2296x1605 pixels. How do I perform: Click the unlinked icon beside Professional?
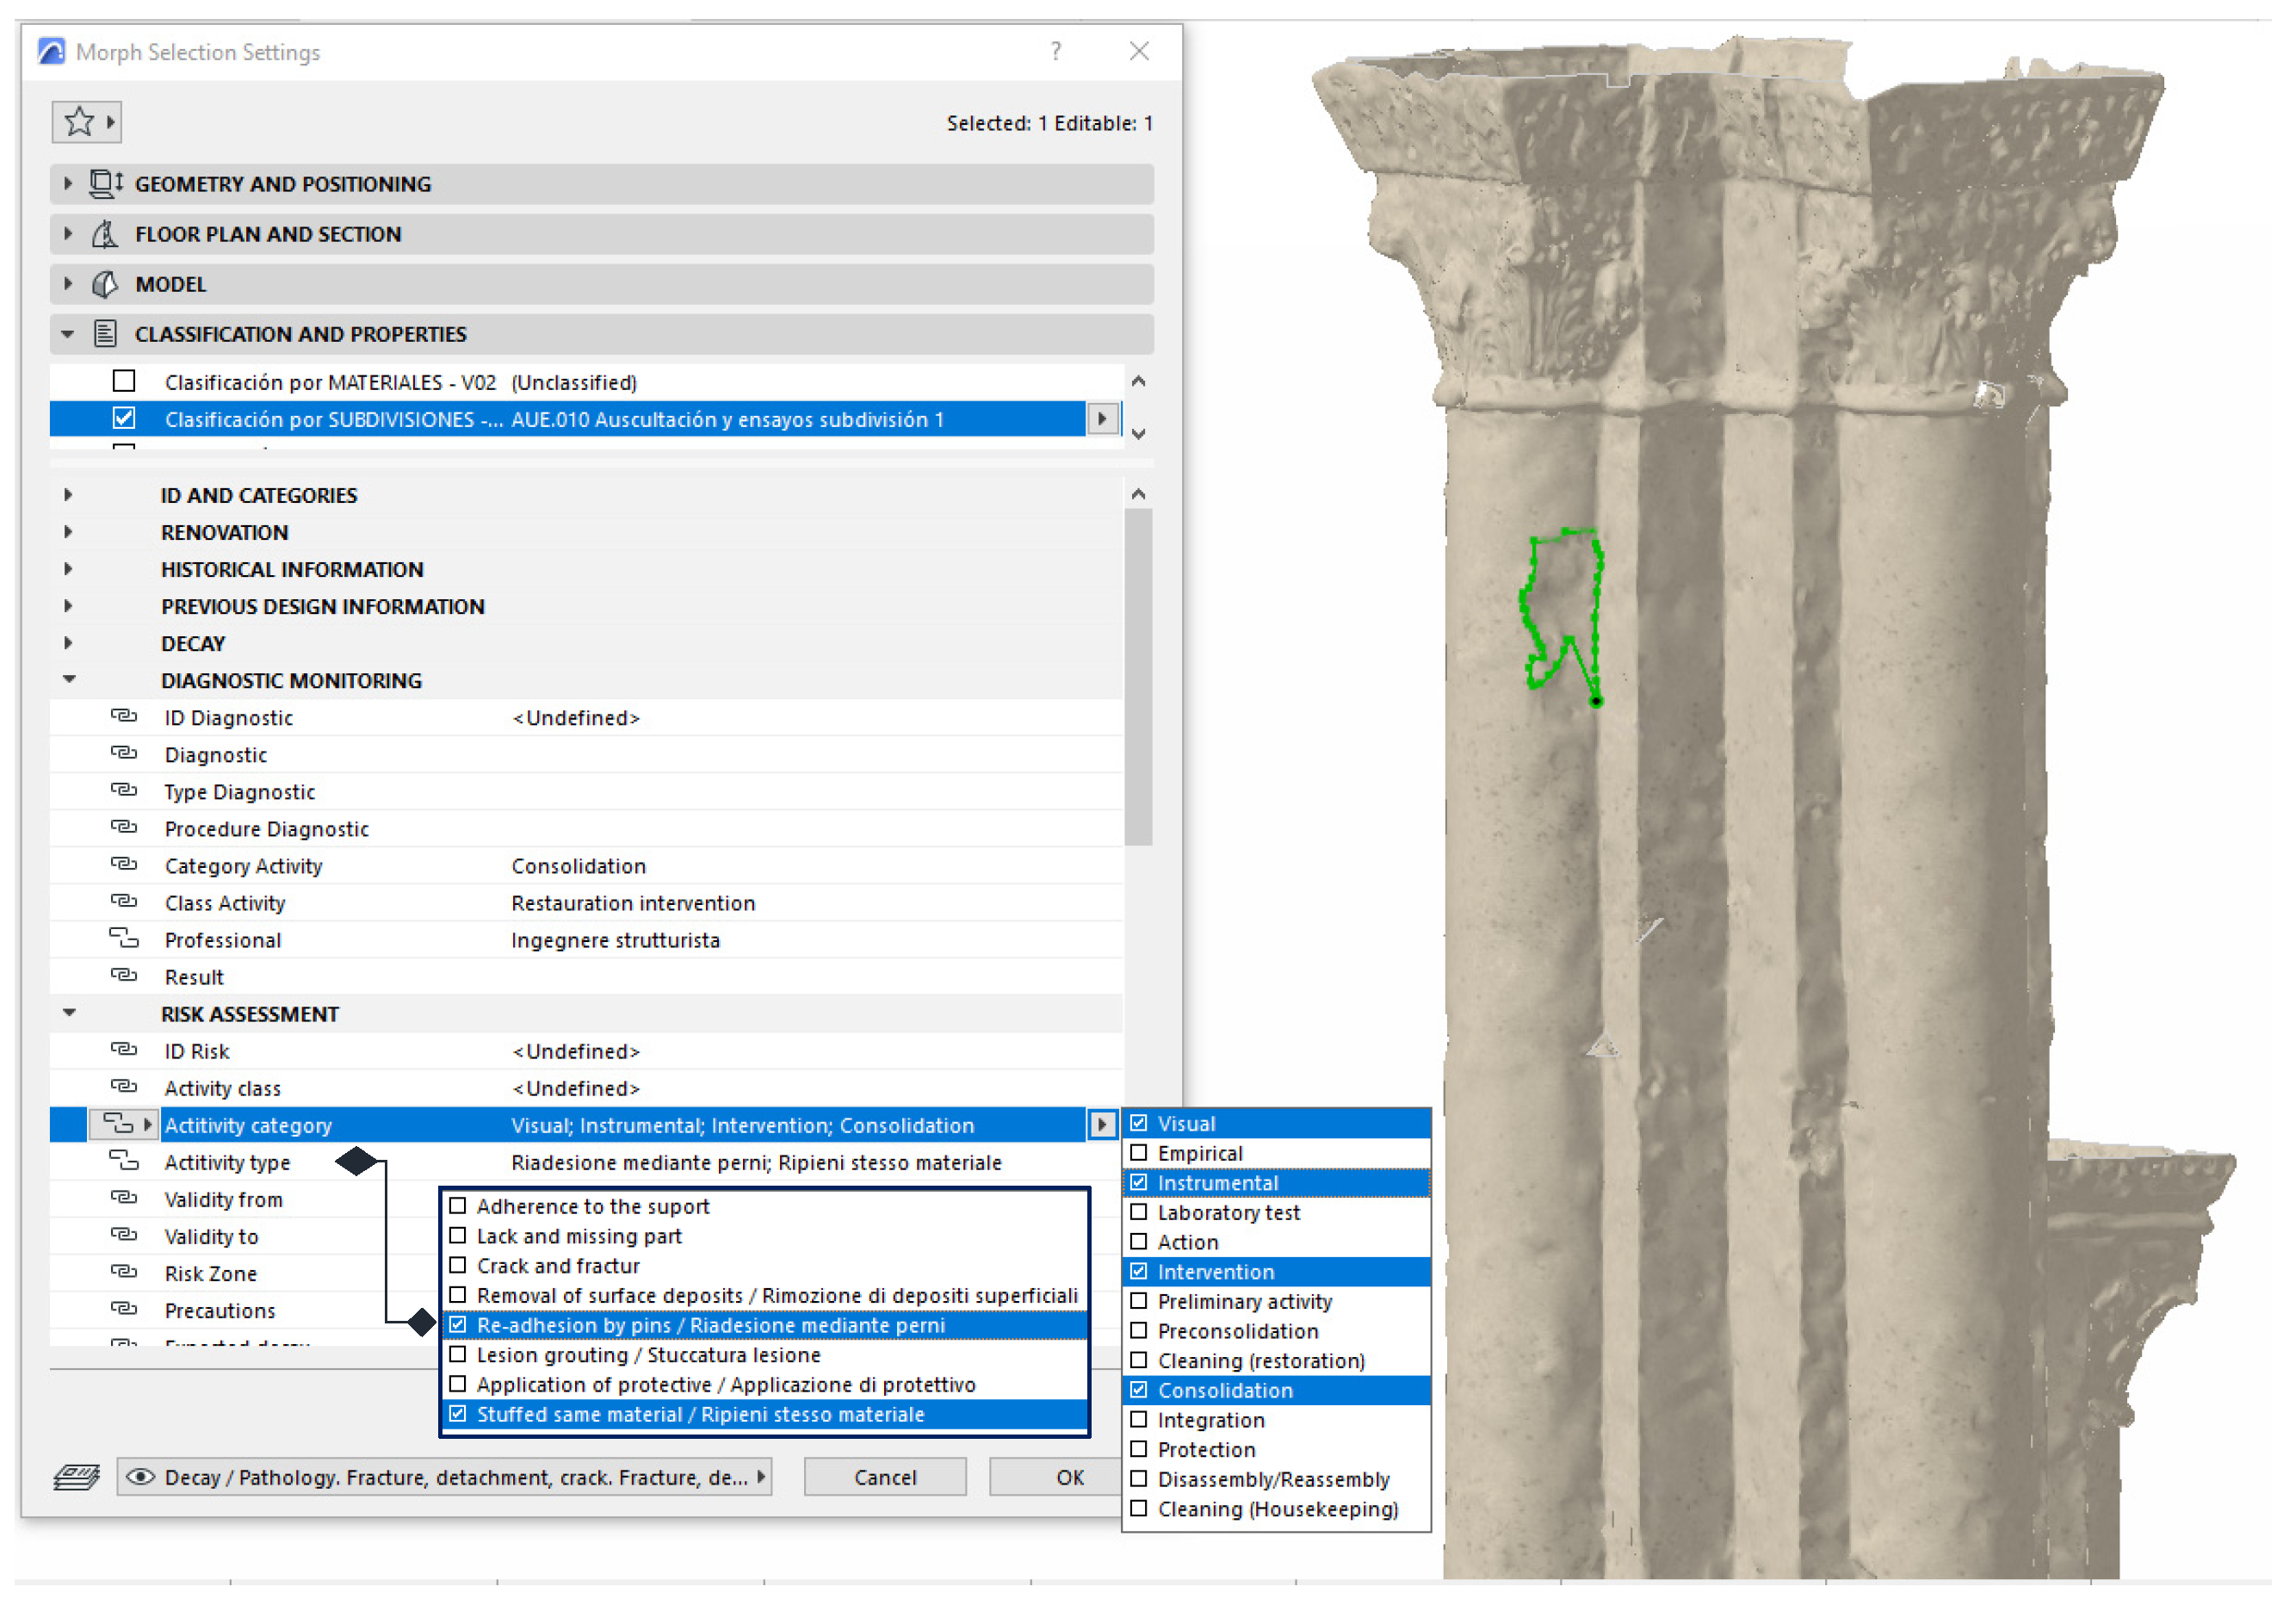[x=123, y=938]
